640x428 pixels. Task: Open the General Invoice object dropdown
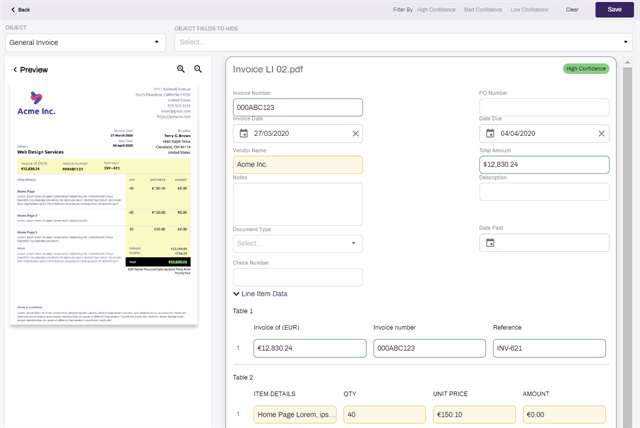click(x=85, y=42)
